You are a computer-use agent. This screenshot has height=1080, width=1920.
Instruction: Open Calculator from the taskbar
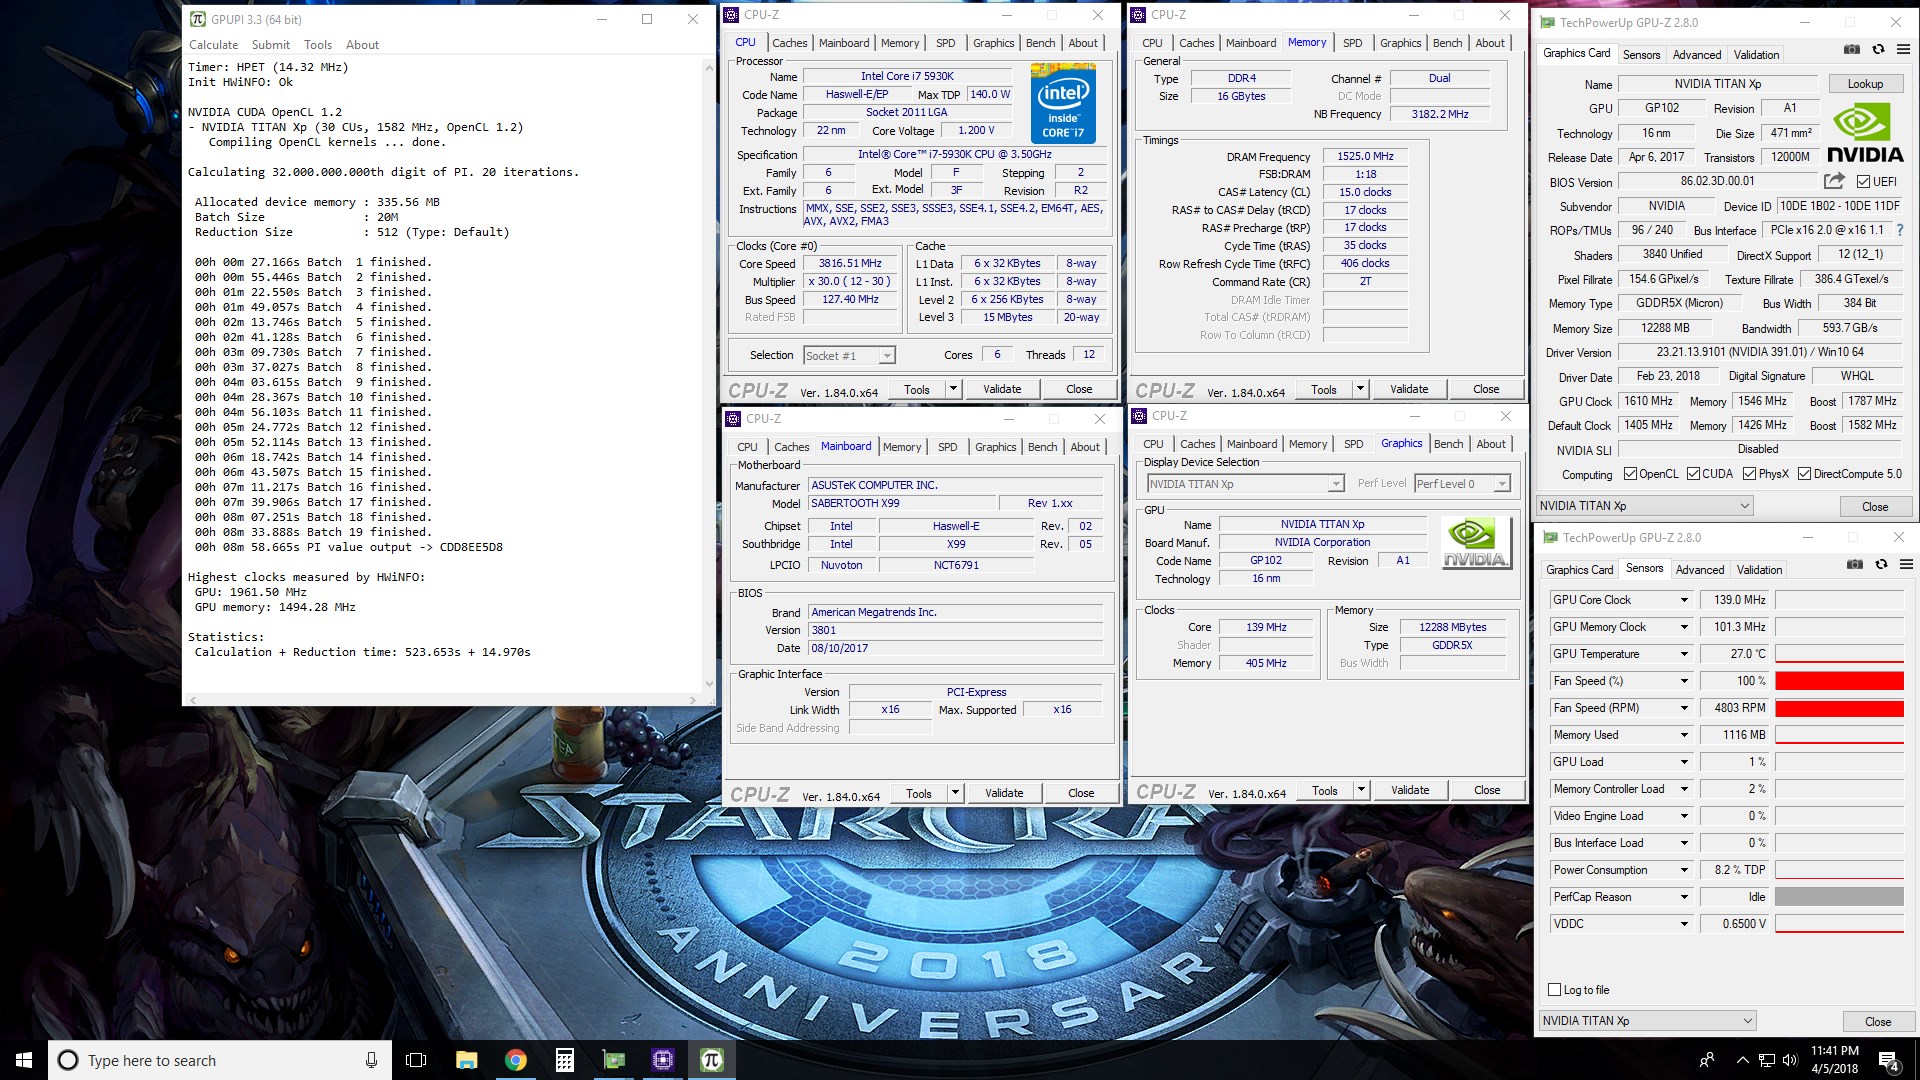(564, 1060)
